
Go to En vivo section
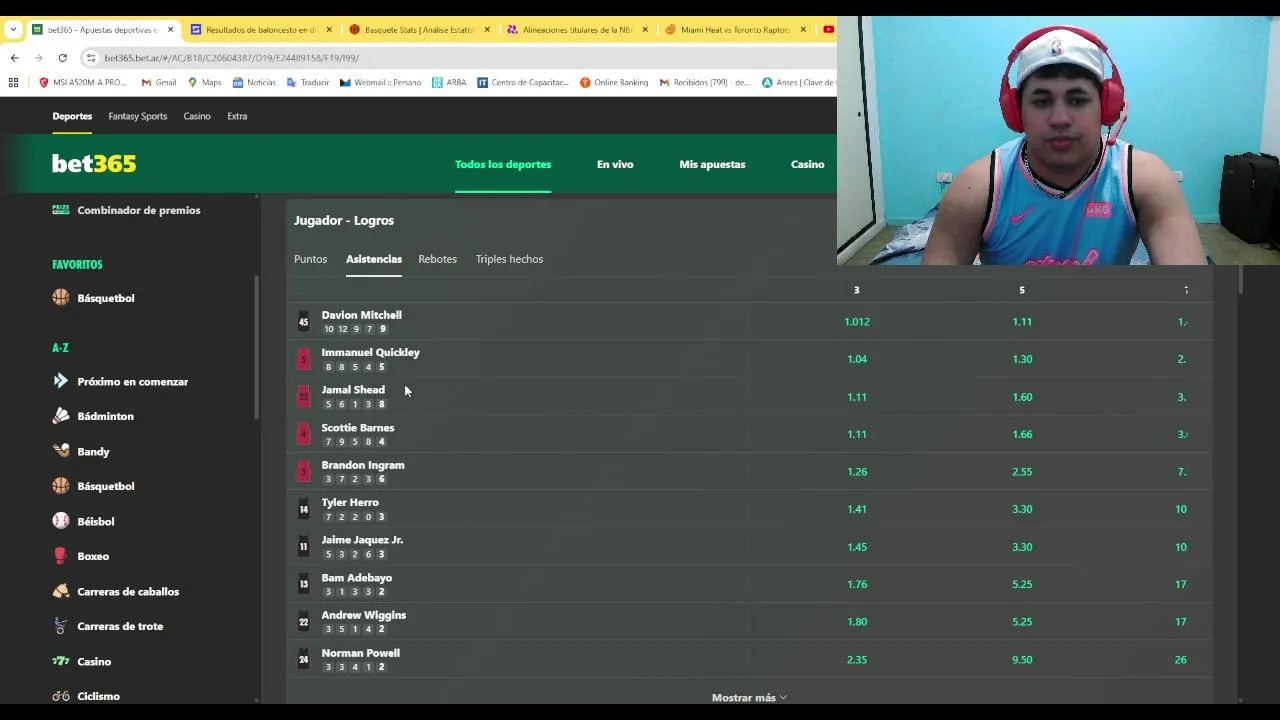[615, 164]
